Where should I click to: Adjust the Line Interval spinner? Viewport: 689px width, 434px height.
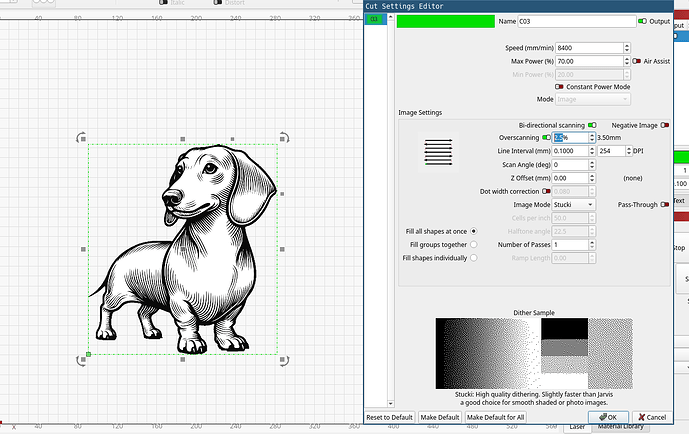pyautogui.click(x=592, y=151)
